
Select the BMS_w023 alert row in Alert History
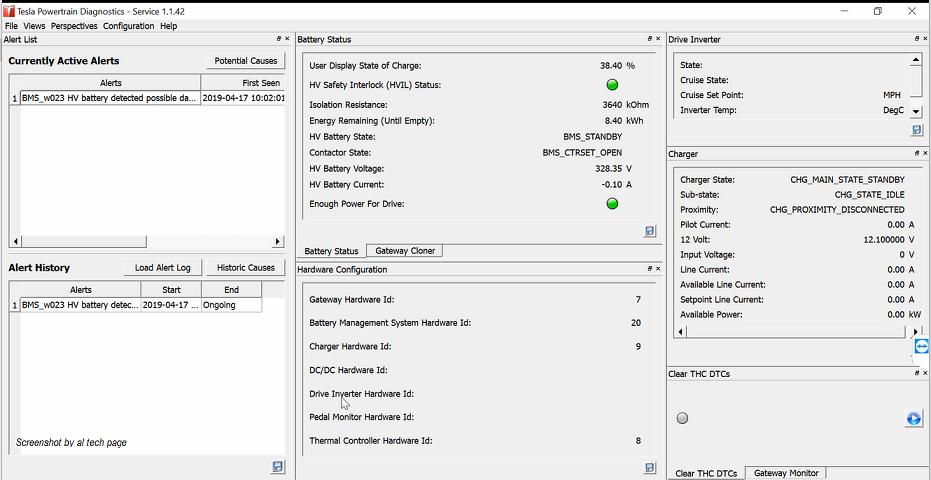80,305
